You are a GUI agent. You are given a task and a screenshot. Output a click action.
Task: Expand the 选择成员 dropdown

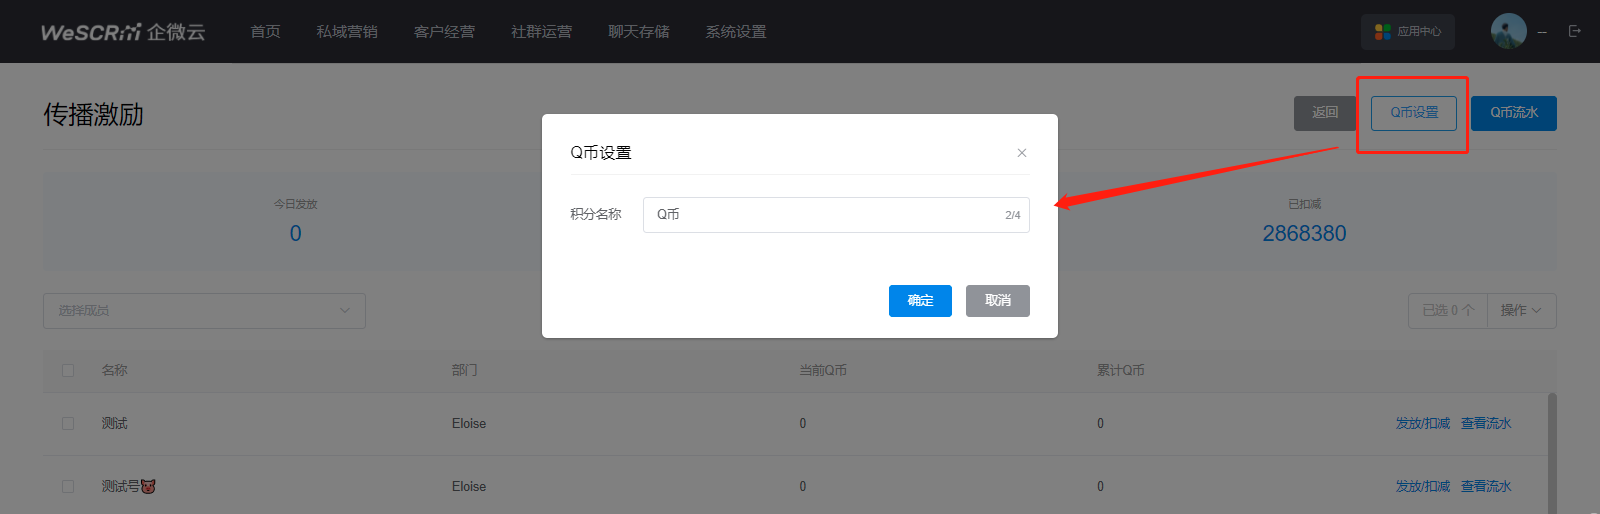pyautogui.click(x=204, y=311)
